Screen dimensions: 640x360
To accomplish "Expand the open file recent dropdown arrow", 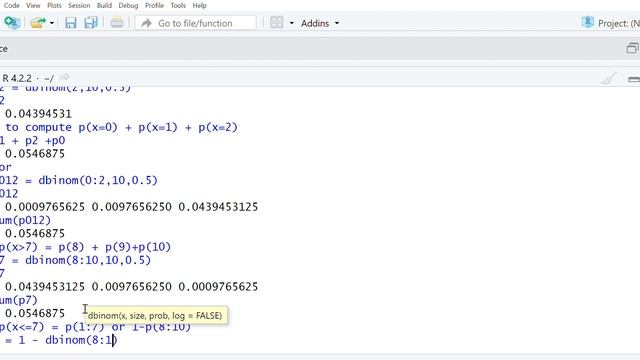I will 52,23.
